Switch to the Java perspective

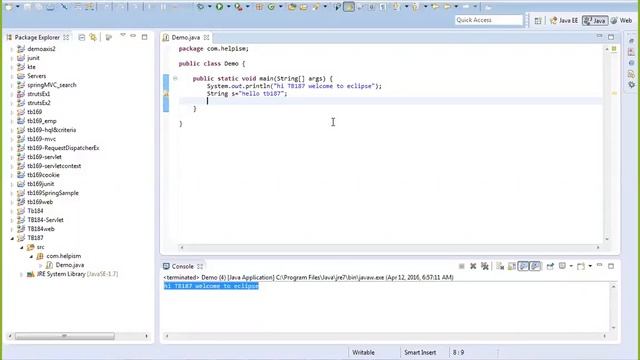(595, 20)
